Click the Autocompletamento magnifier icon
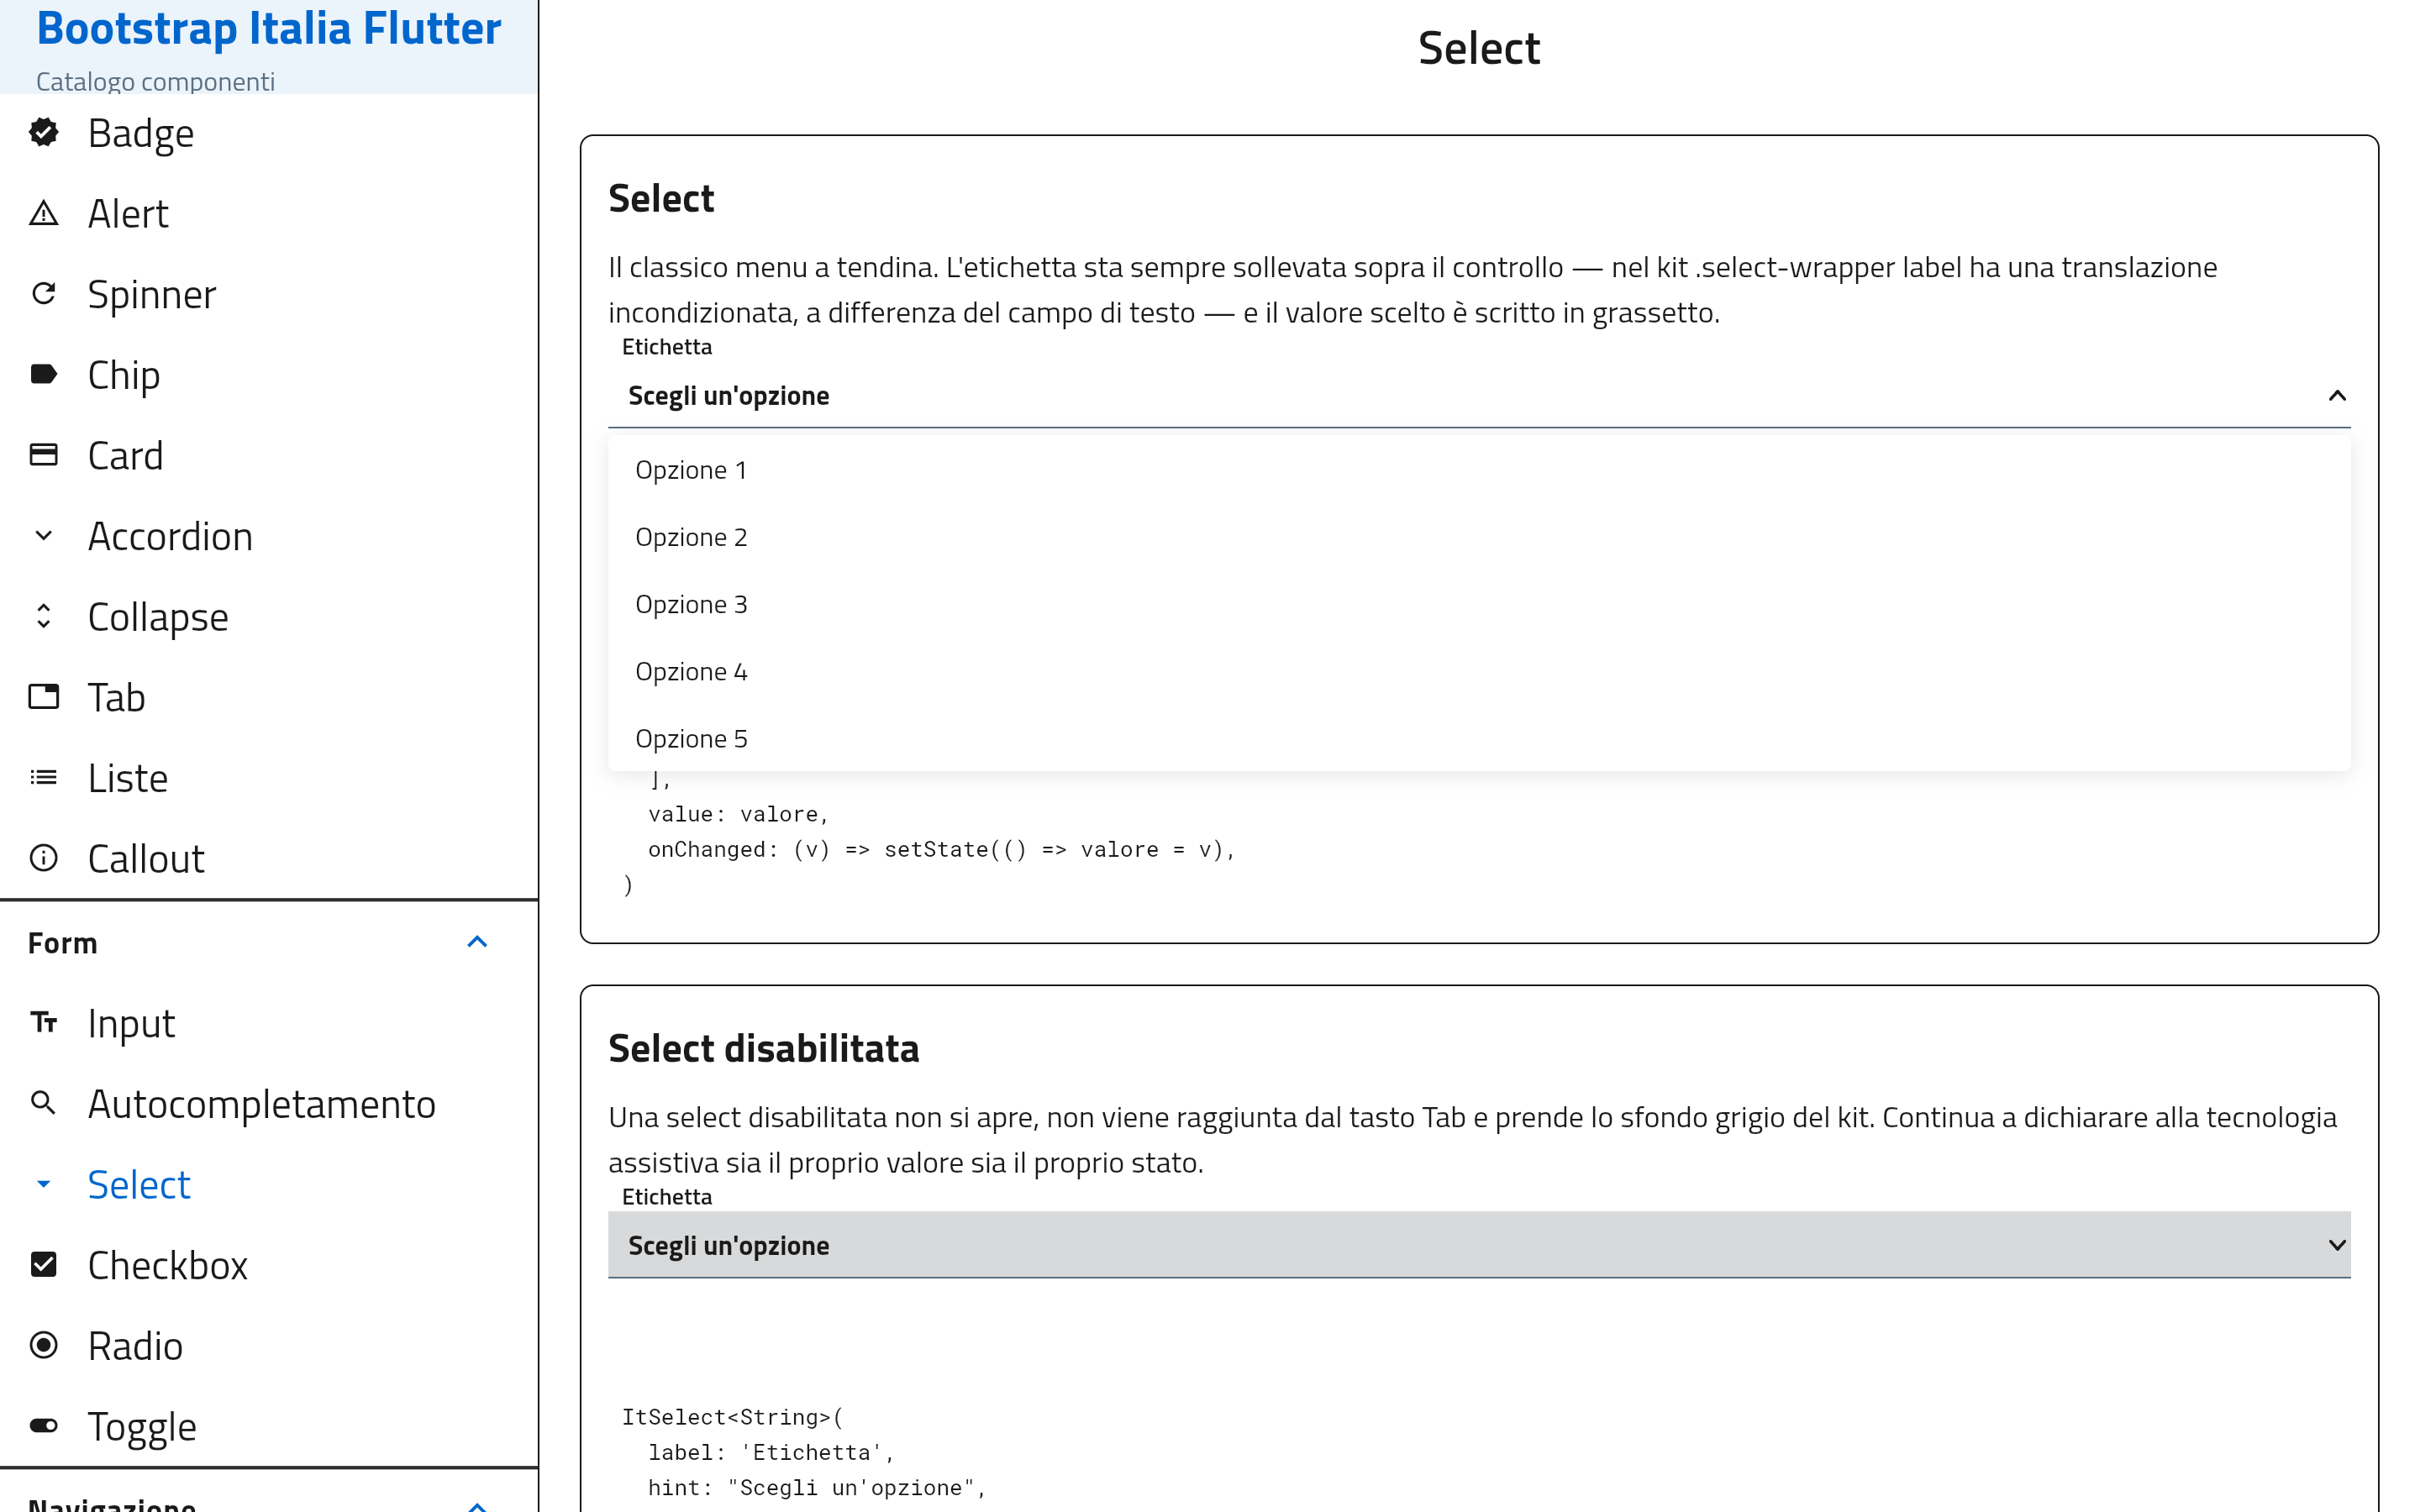This screenshot has width=2420, height=1512. point(44,1103)
